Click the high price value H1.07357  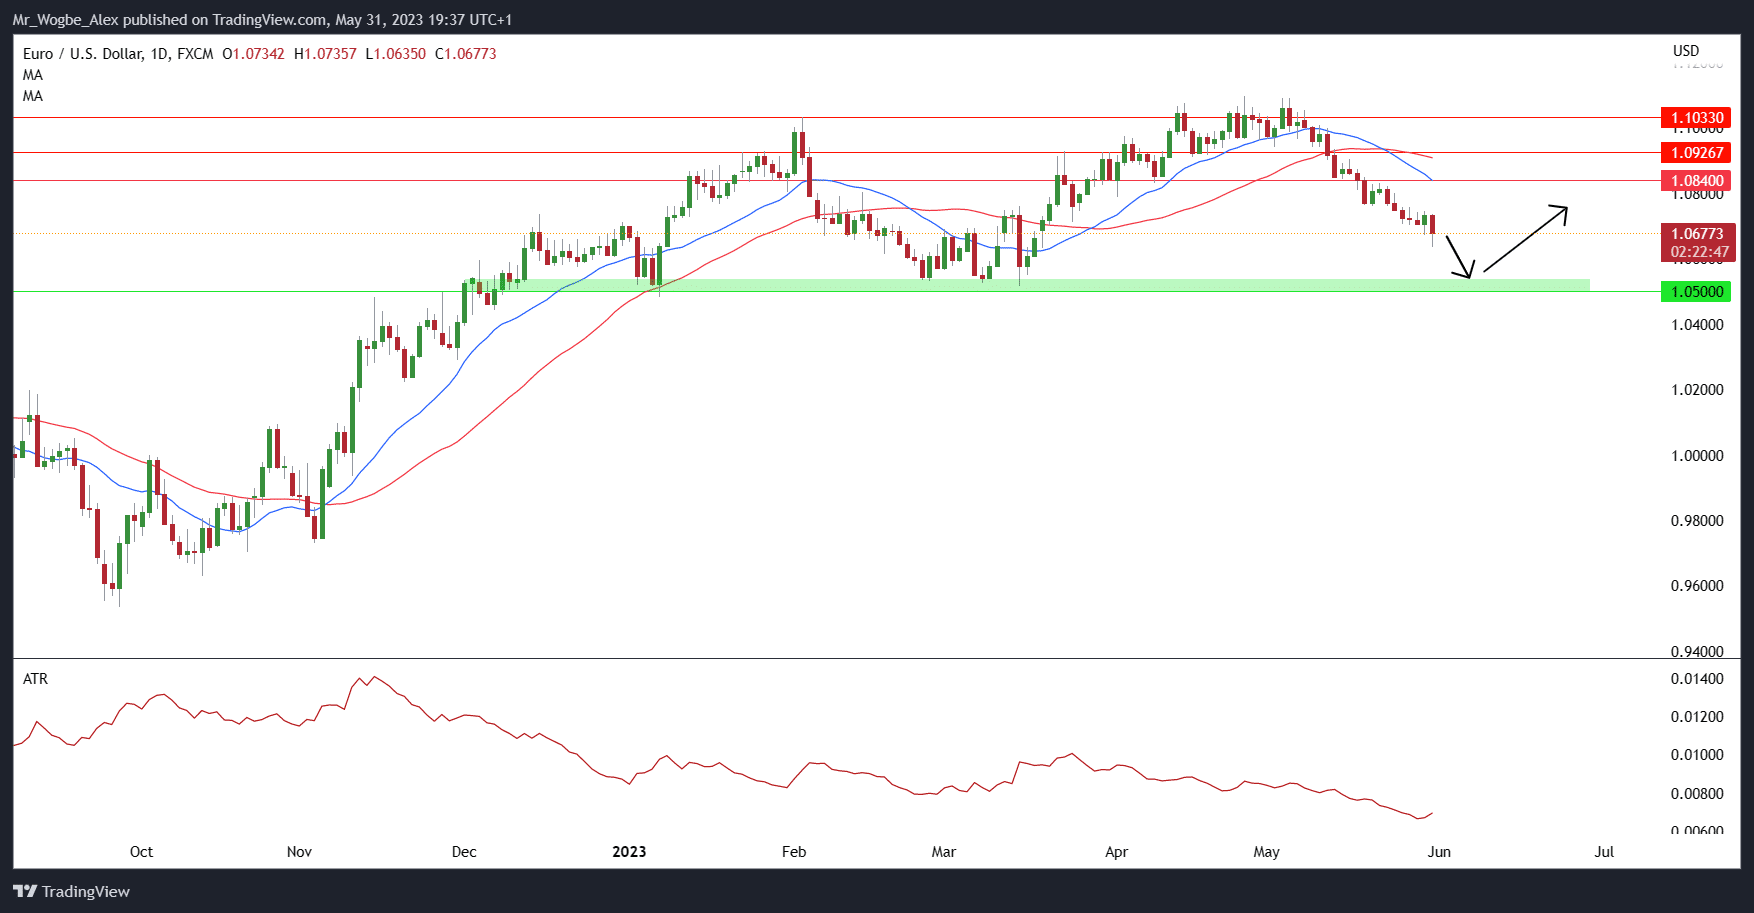tap(325, 54)
